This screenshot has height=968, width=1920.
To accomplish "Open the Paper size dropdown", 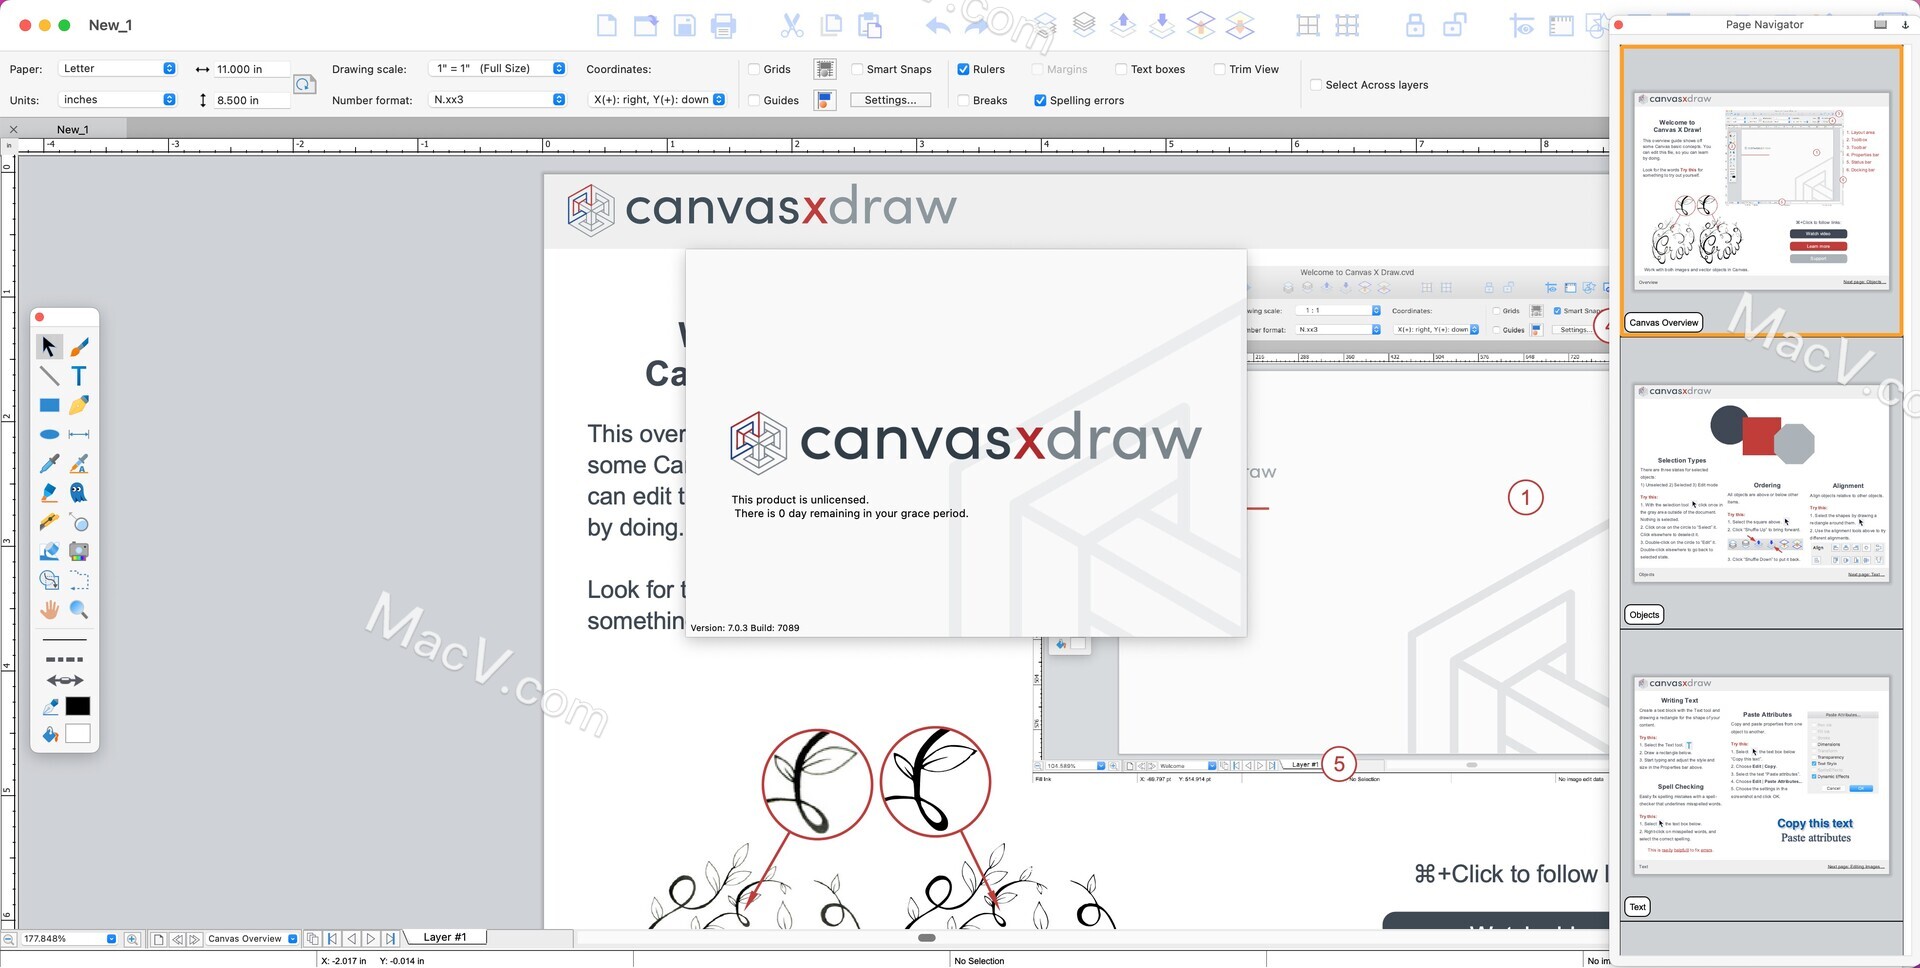I will (118, 69).
